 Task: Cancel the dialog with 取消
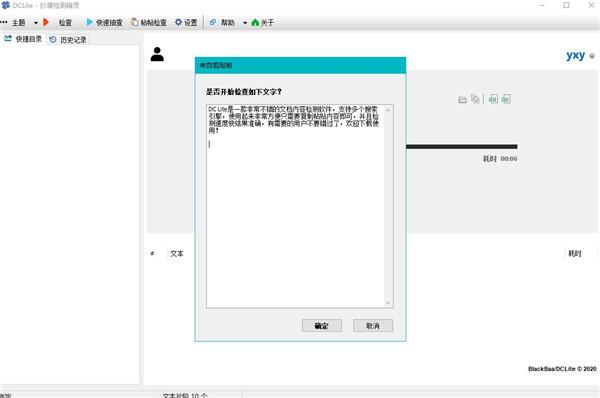pos(373,326)
